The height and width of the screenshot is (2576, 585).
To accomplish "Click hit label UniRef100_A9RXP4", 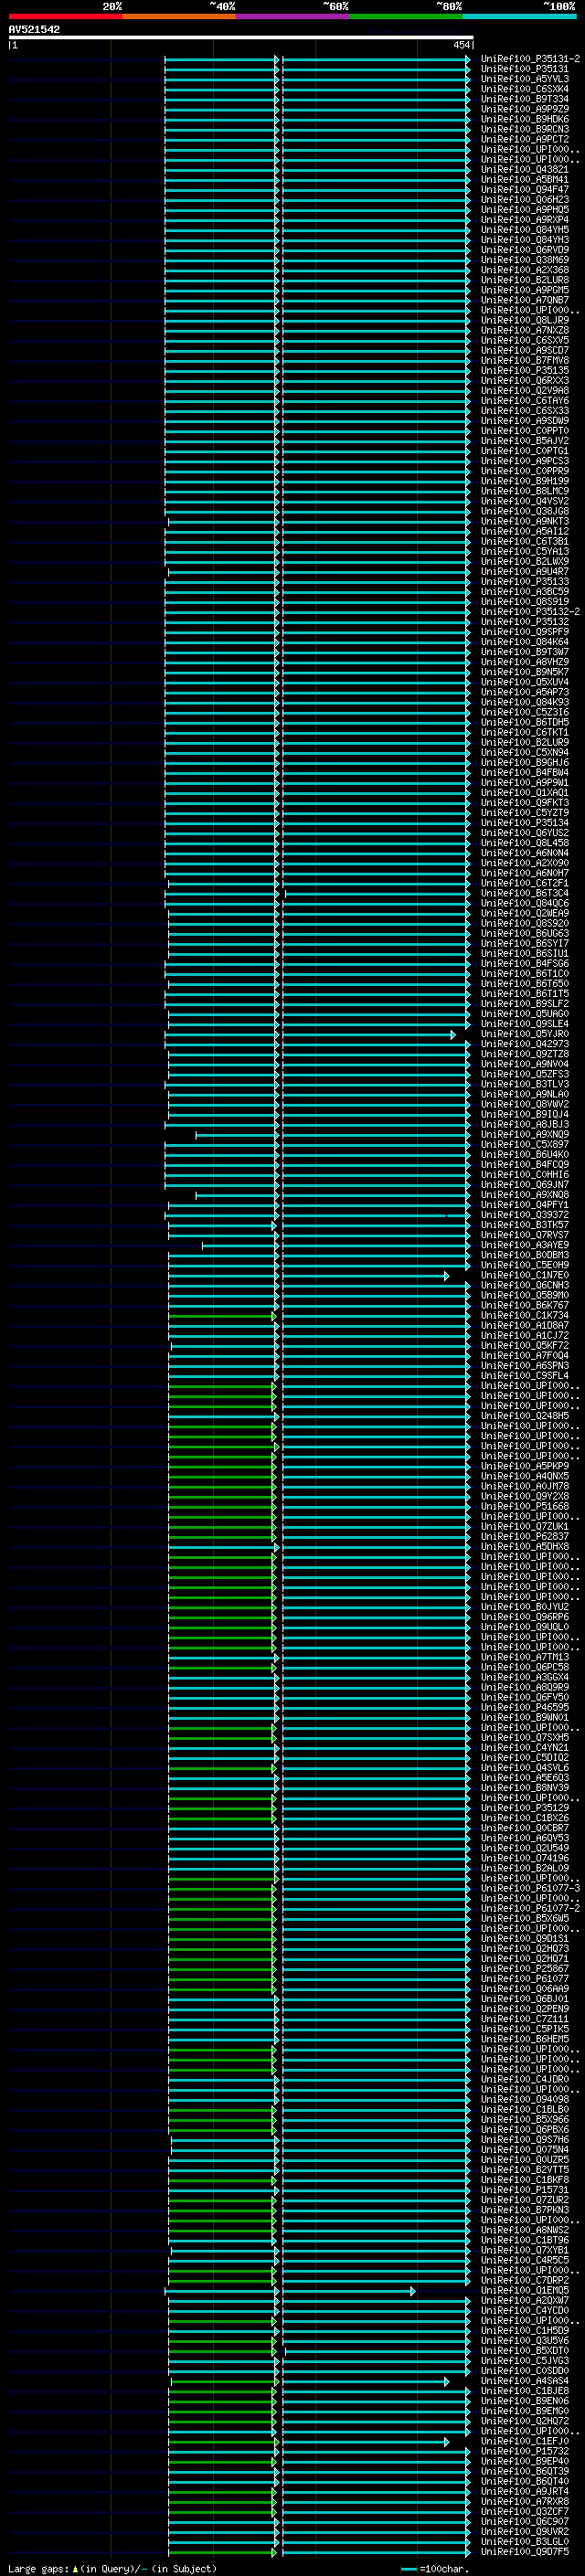I will click(525, 220).
